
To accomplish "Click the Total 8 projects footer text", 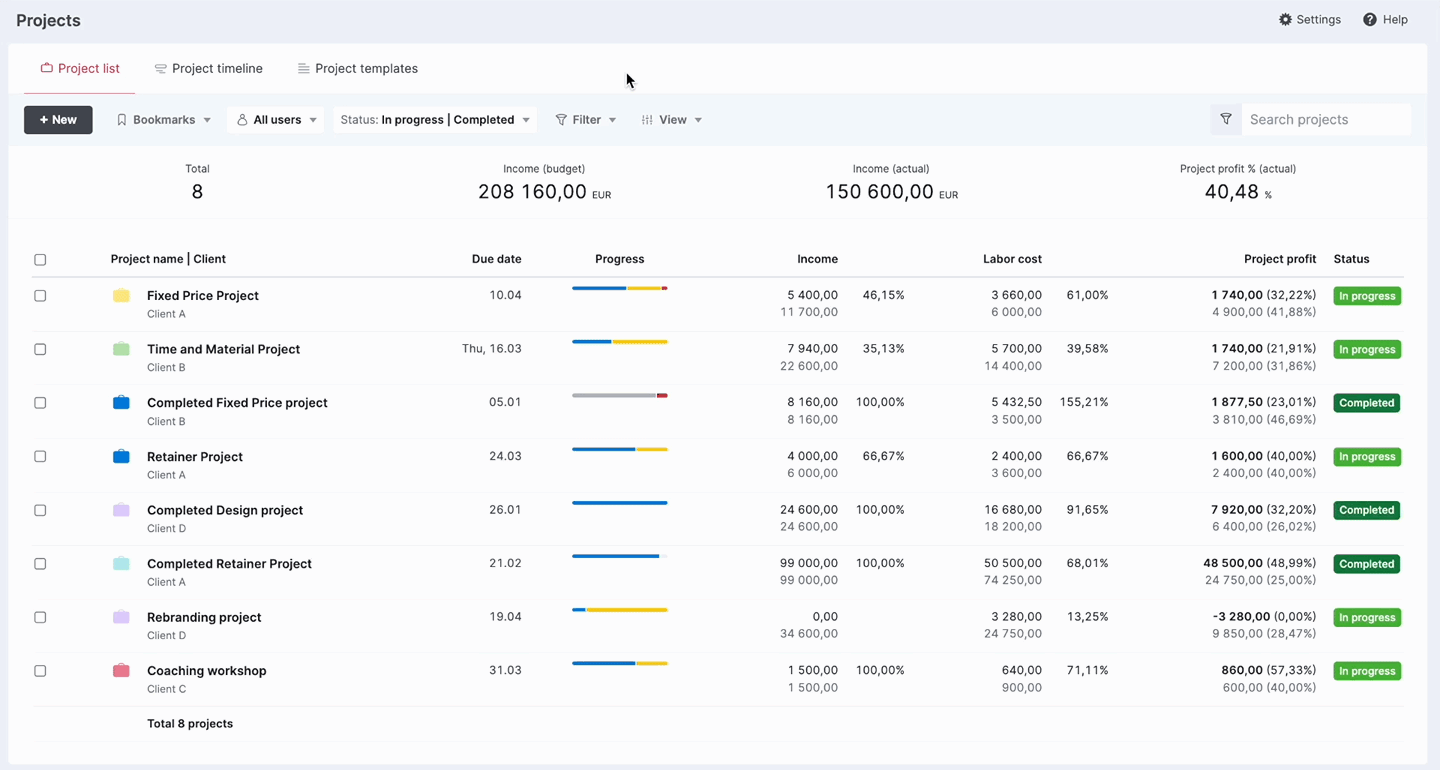I will click(x=190, y=724).
